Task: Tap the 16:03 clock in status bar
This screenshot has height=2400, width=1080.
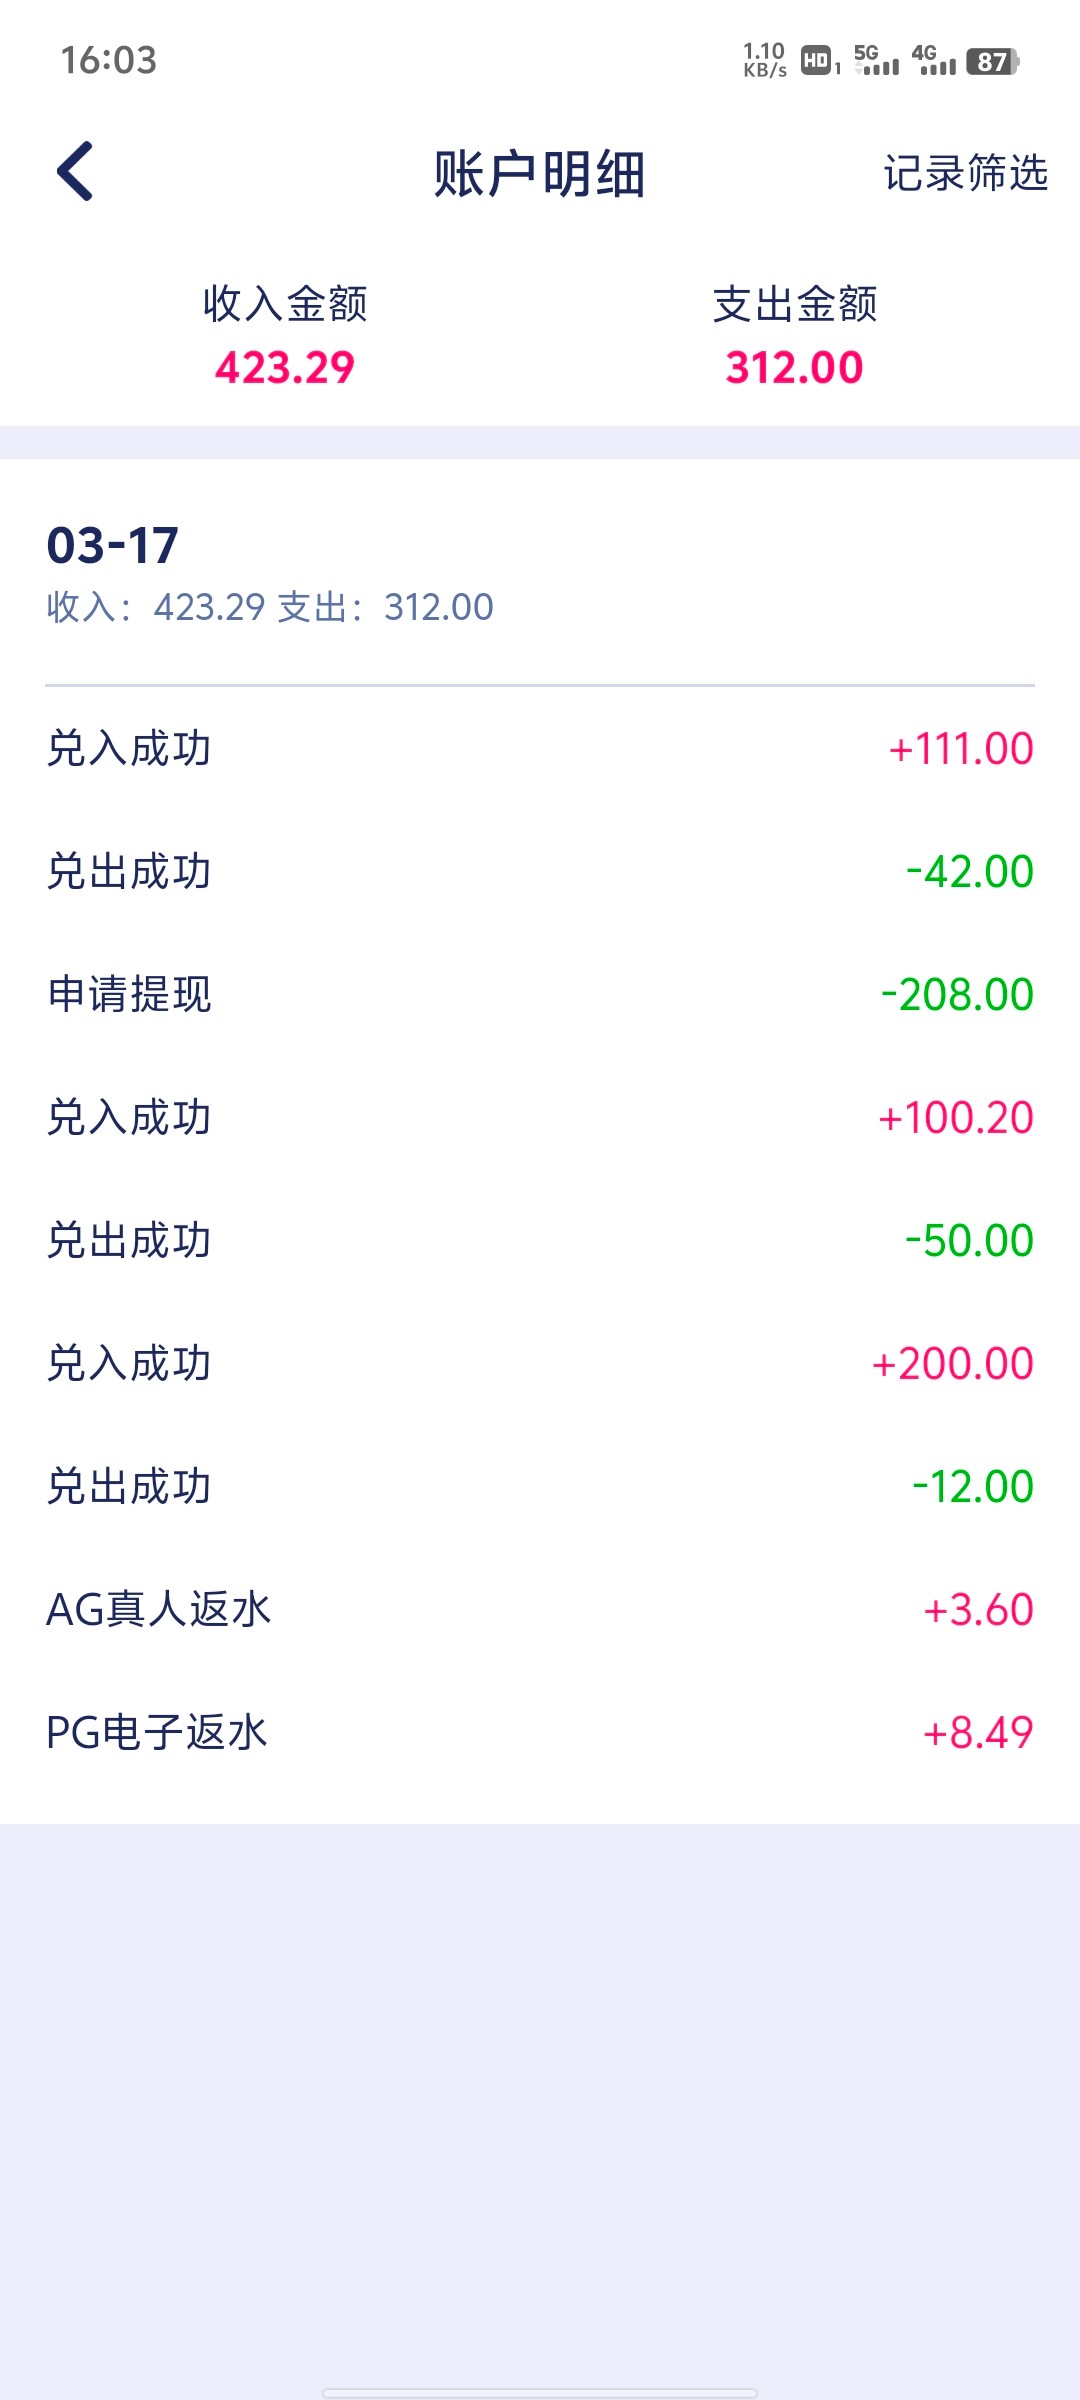Action: pos(109,61)
